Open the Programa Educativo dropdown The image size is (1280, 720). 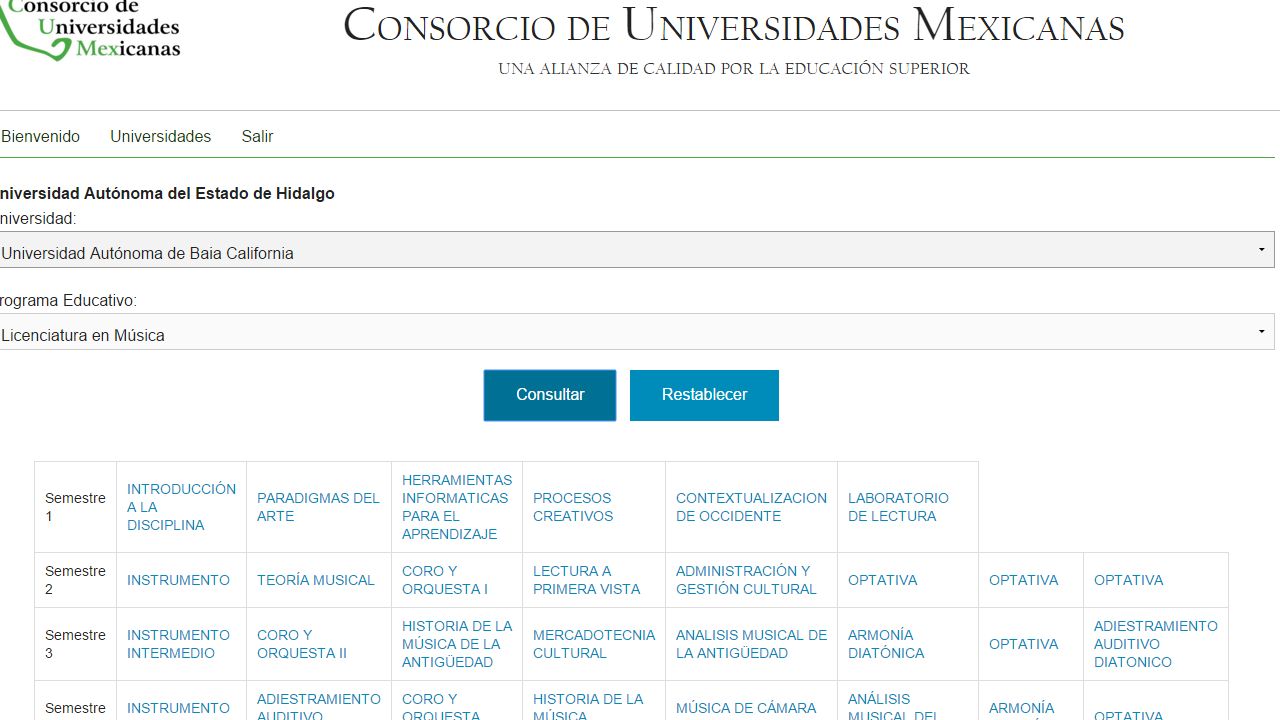pos(637,332)
